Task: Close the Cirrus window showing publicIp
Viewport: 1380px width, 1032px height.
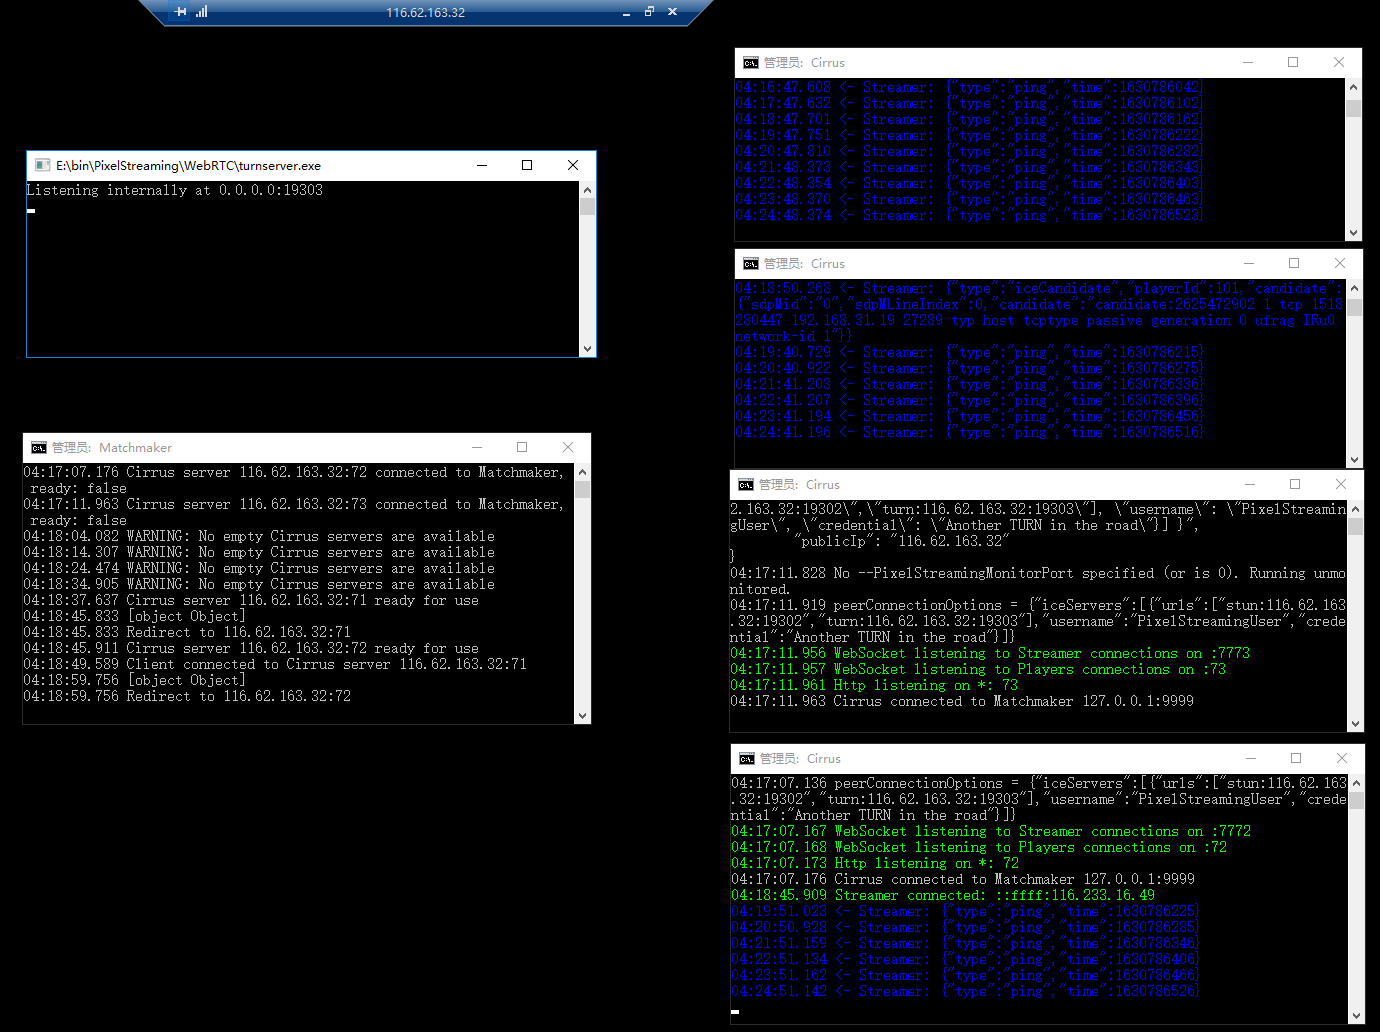Action: pyautogui.click(x=1341, y=484)
